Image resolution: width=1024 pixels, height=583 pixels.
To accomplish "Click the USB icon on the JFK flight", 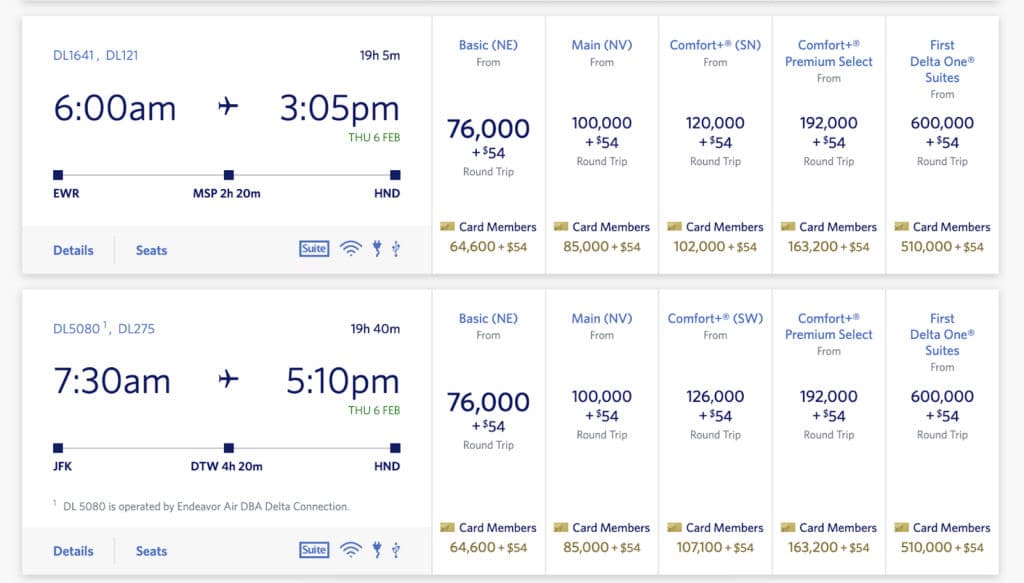I will [x=396, y=550].
